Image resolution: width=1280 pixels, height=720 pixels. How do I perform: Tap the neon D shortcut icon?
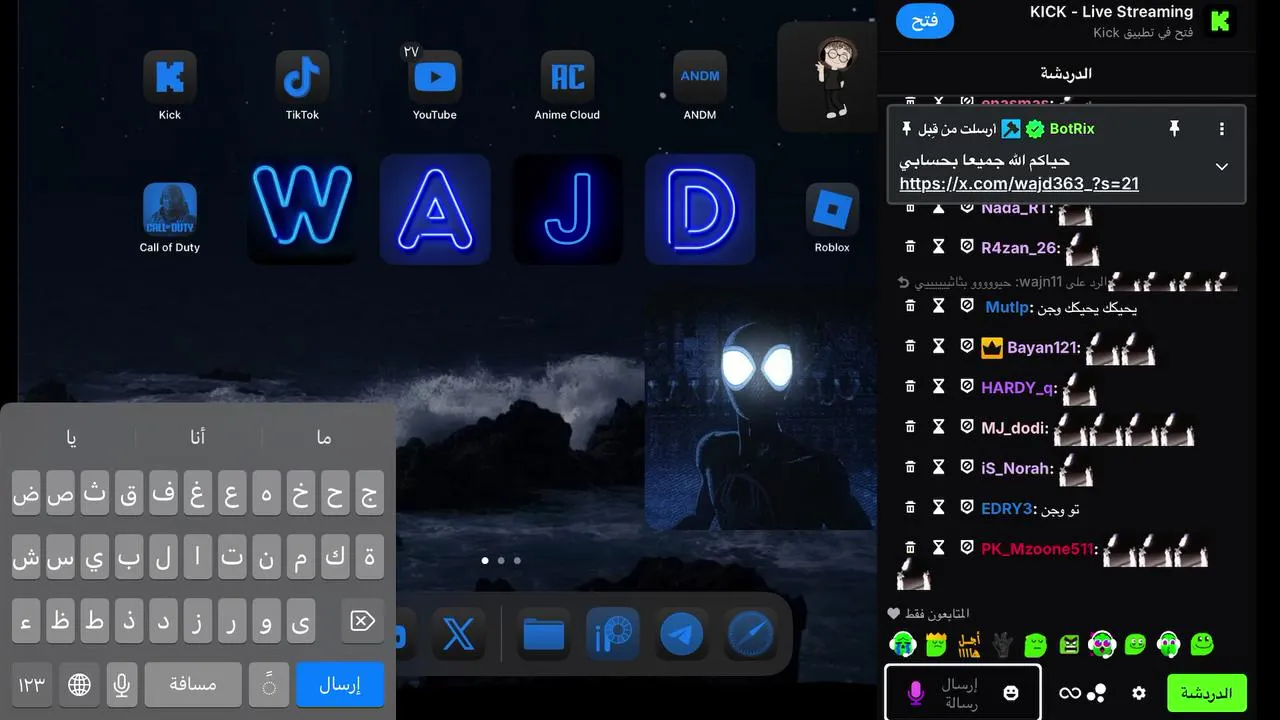pos(700,209)
